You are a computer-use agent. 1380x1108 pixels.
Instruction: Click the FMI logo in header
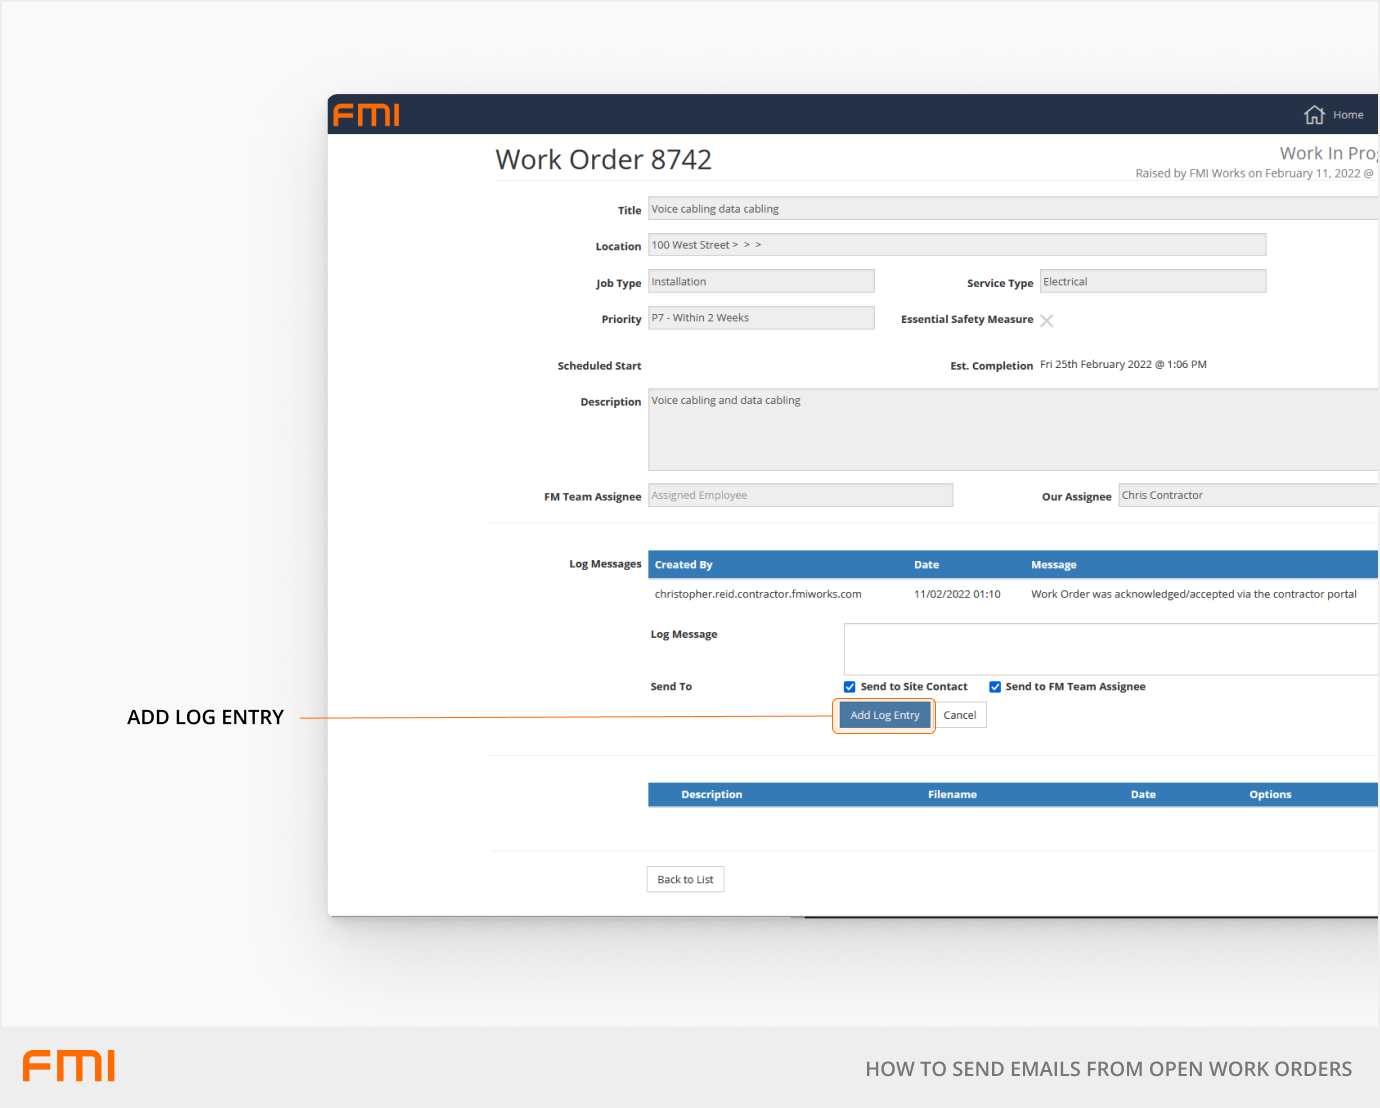pos(366,115)
